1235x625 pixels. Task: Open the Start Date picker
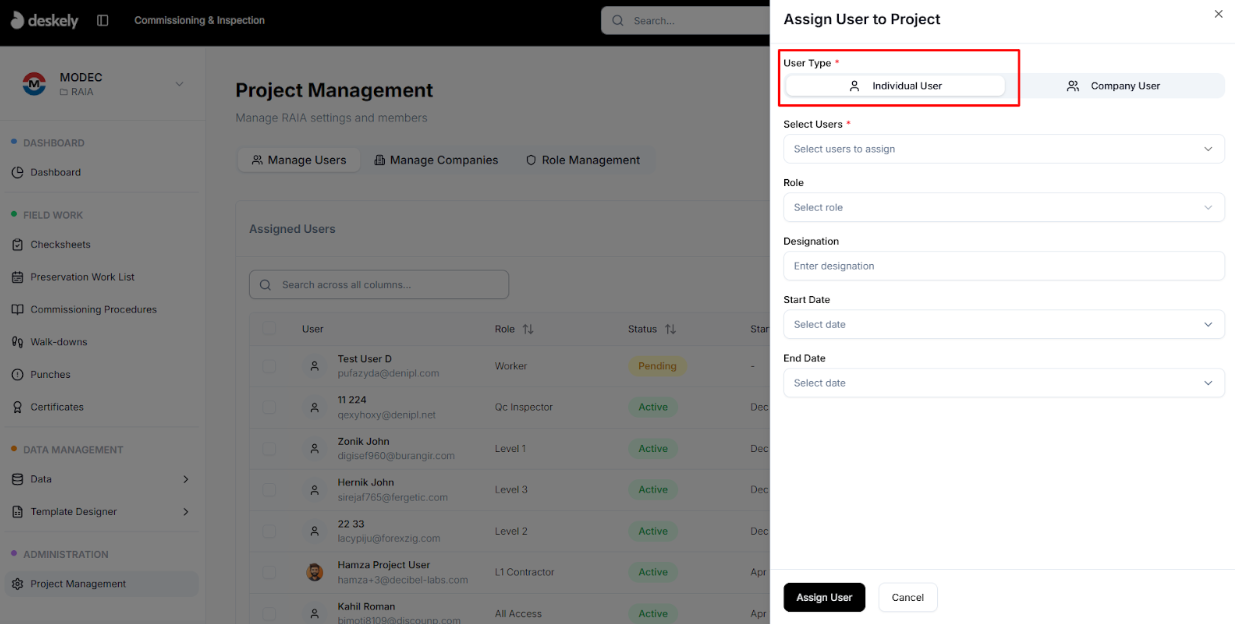(1003, 324)
